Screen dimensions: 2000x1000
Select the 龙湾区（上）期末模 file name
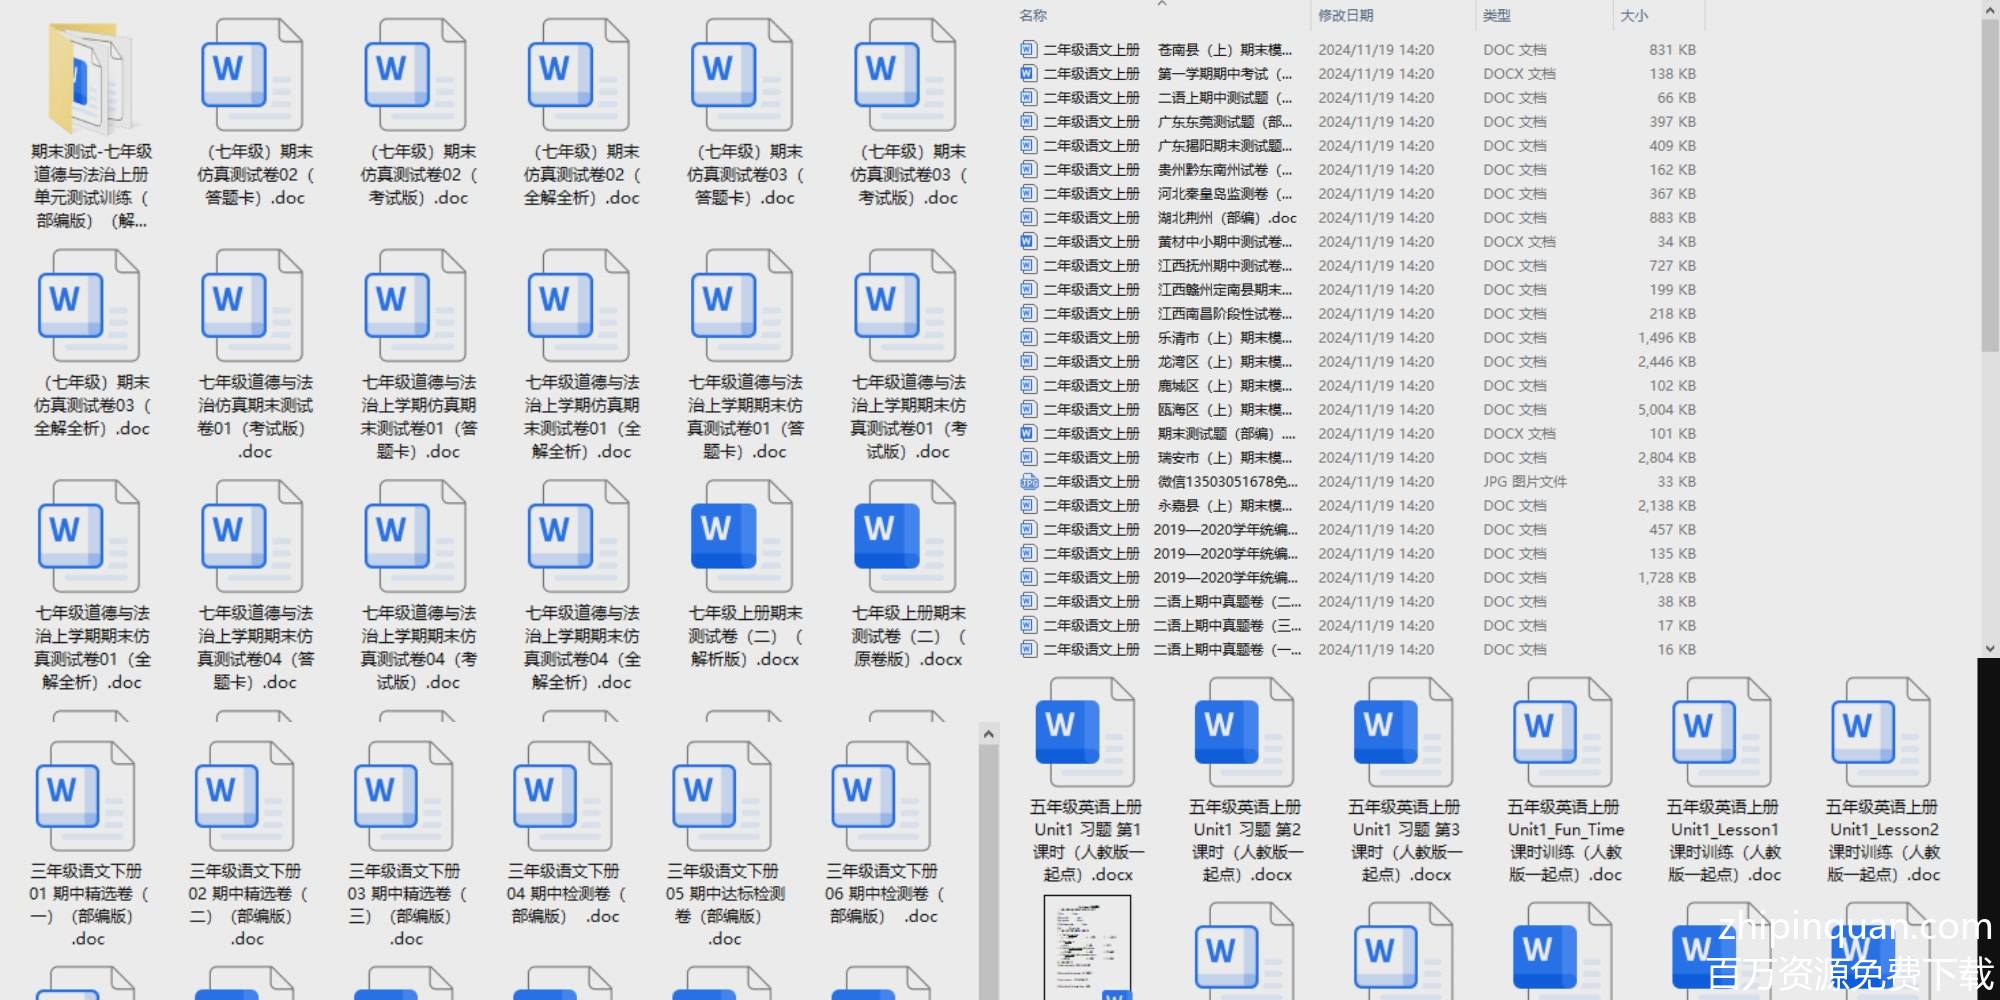coord(1225,361)
